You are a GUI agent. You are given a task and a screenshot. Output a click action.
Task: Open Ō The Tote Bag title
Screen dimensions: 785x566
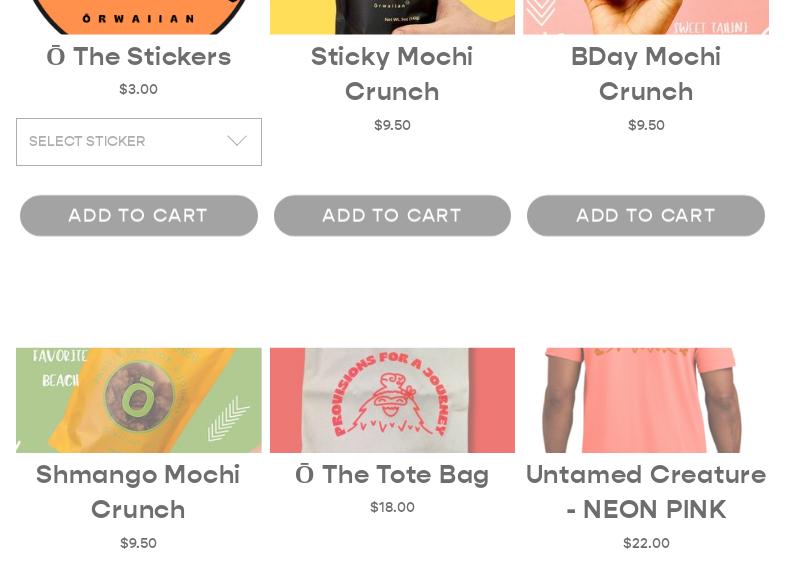[392, 474]
